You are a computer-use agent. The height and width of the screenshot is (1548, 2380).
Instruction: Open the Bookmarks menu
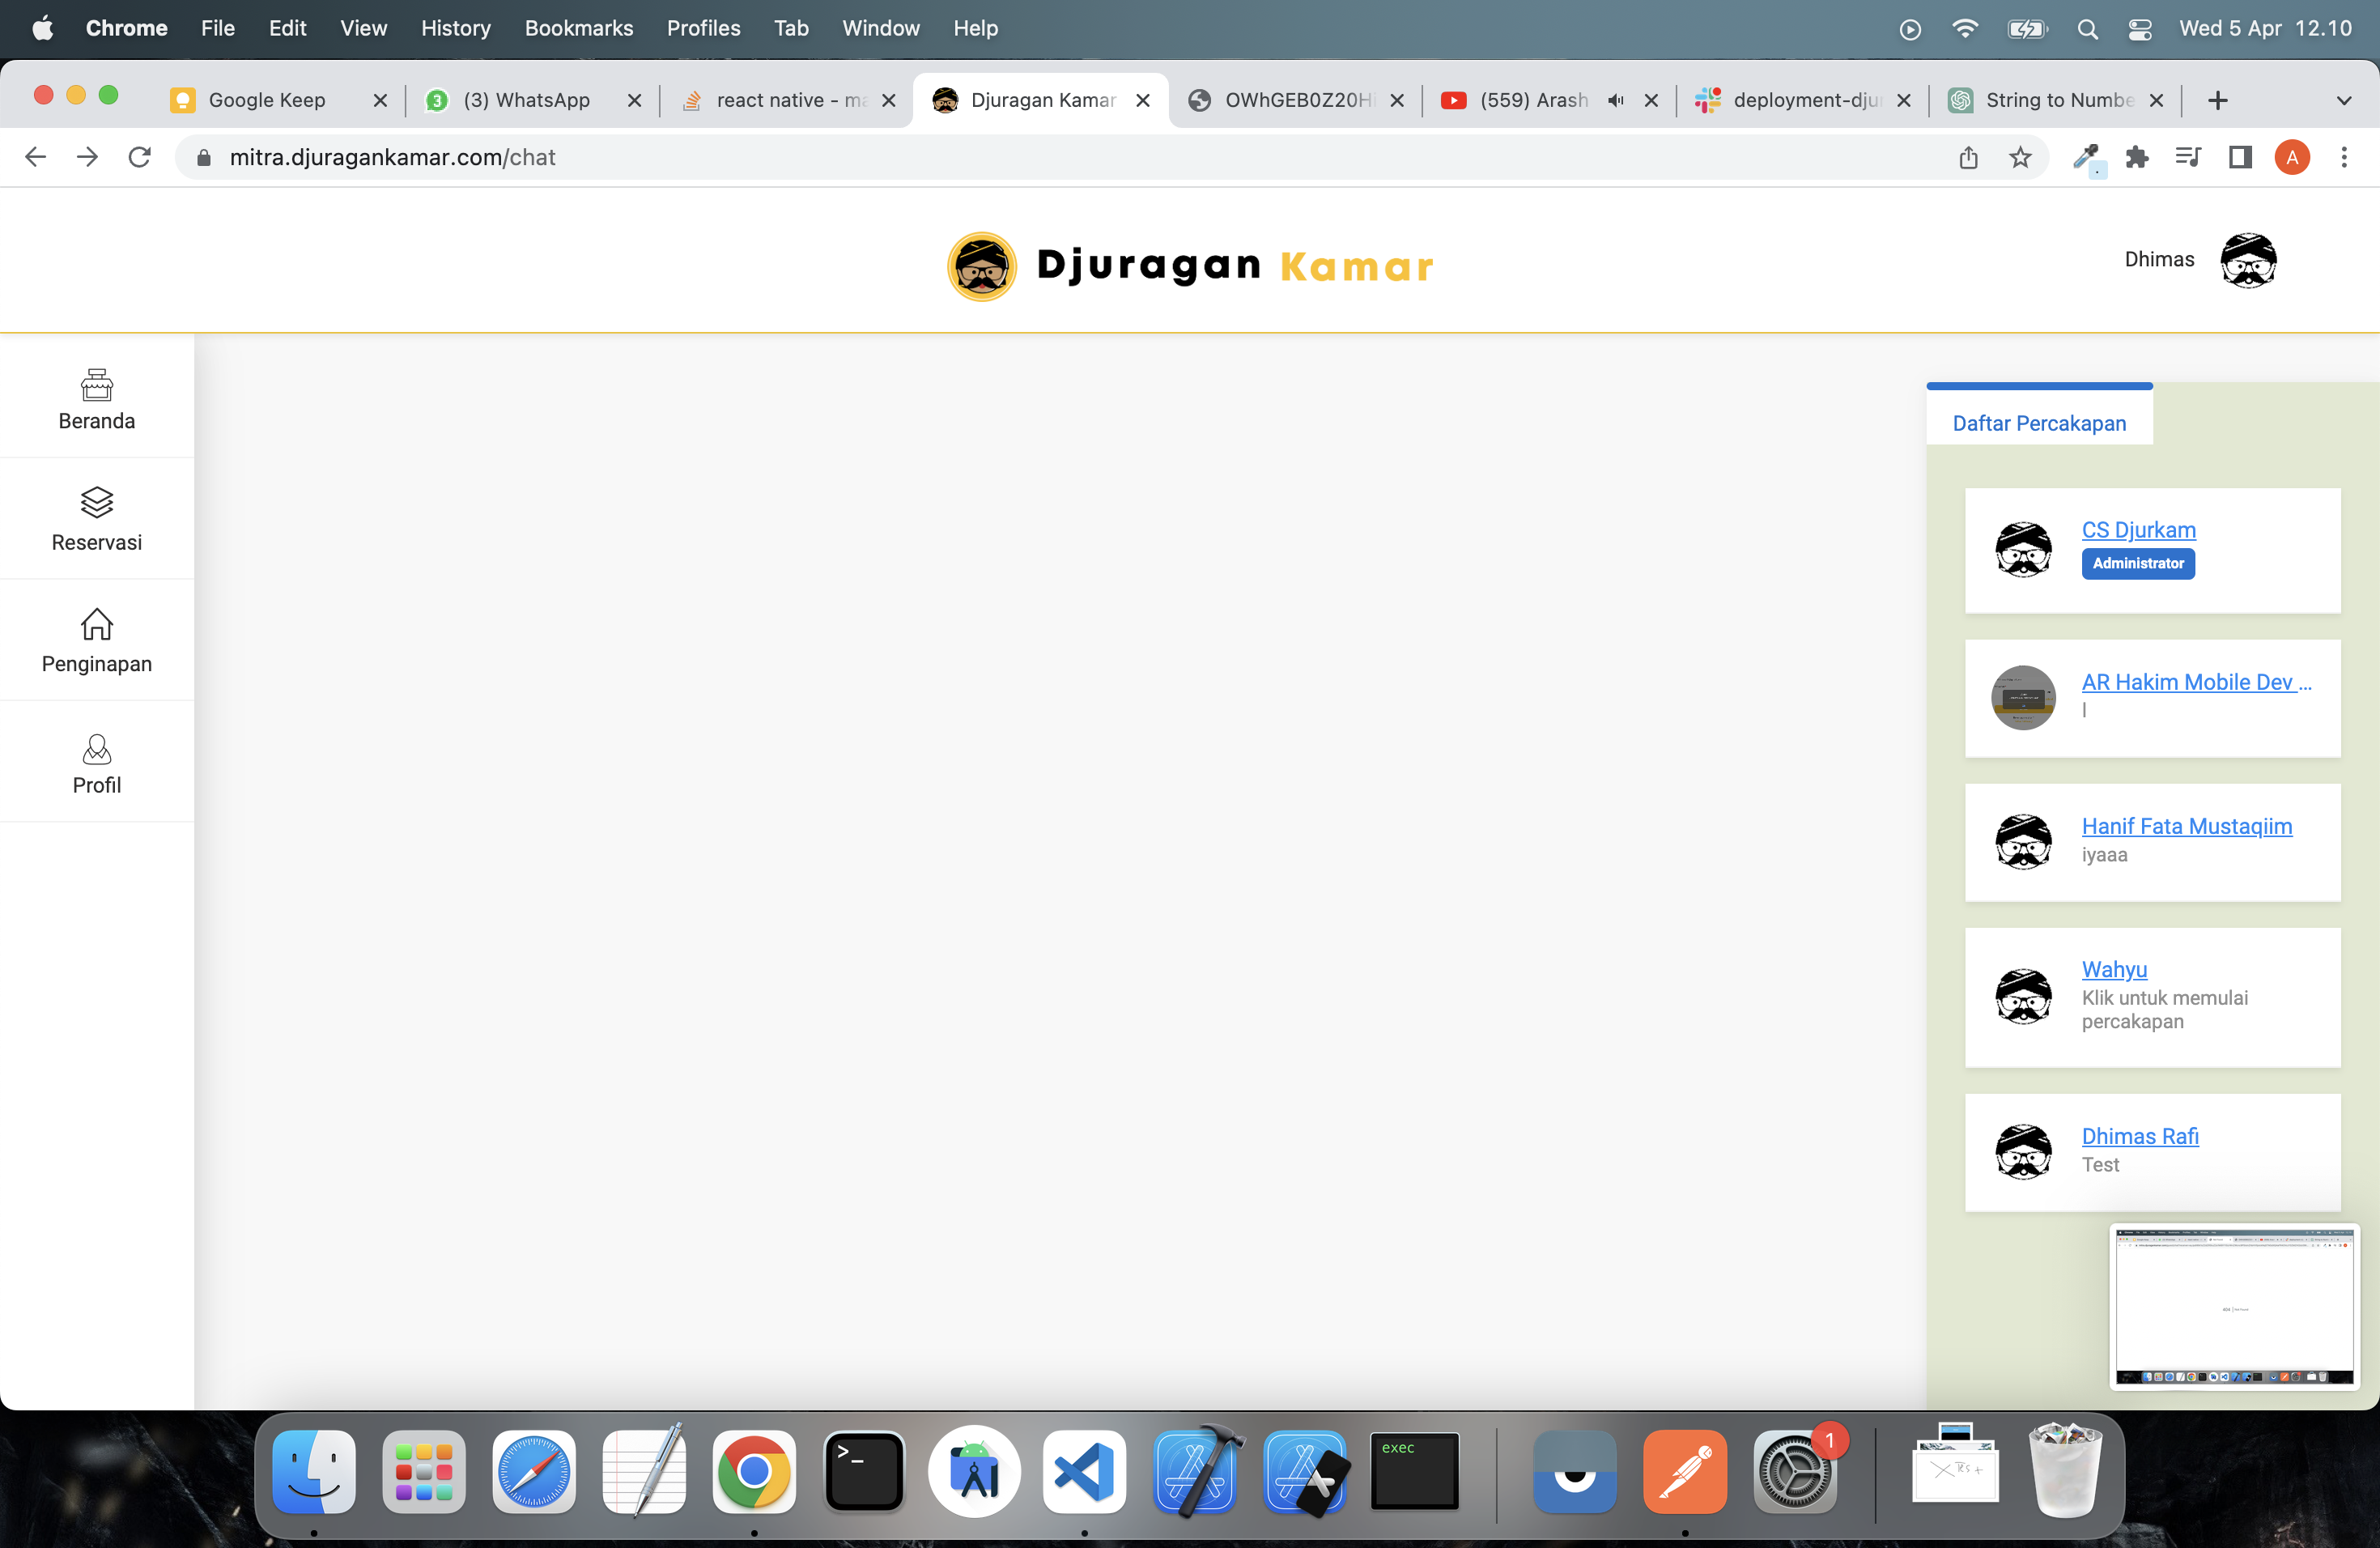pyautogui.click(x=578, y=29)
